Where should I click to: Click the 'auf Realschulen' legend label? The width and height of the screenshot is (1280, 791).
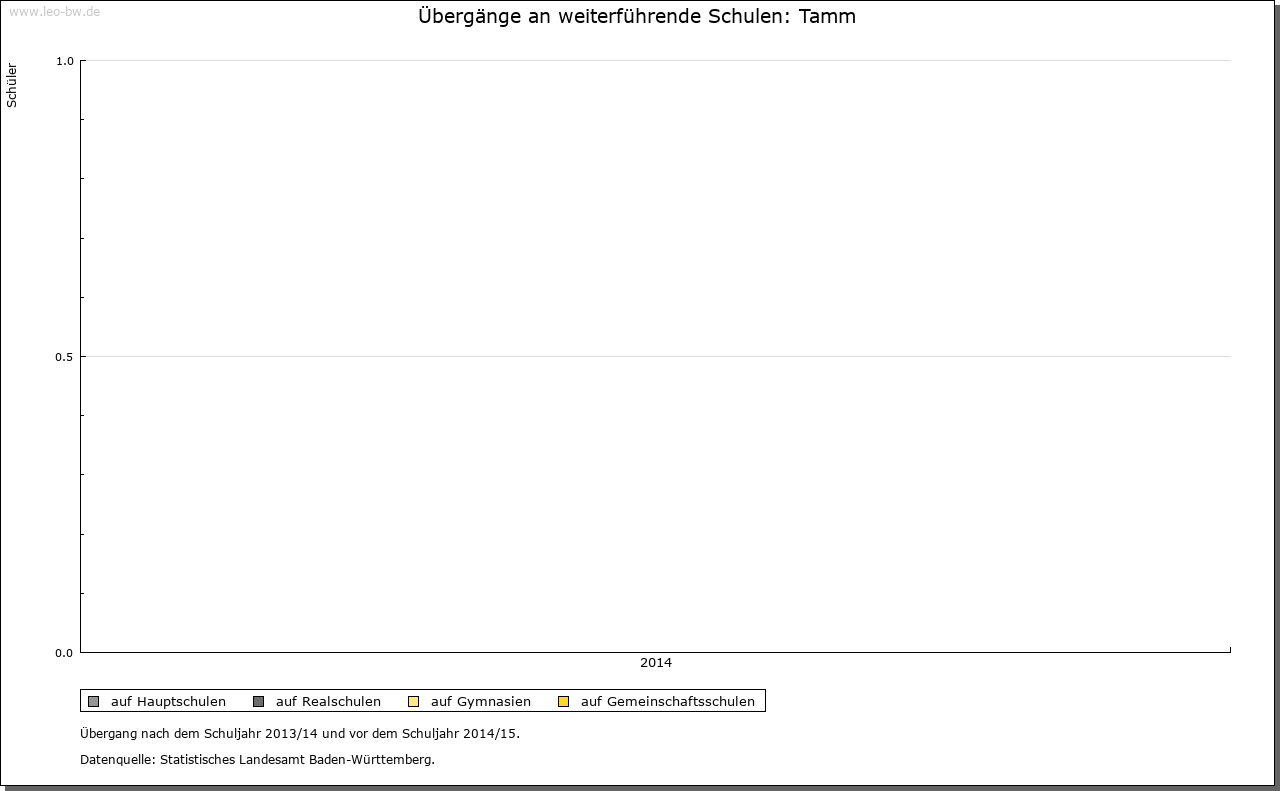(328, 701)
